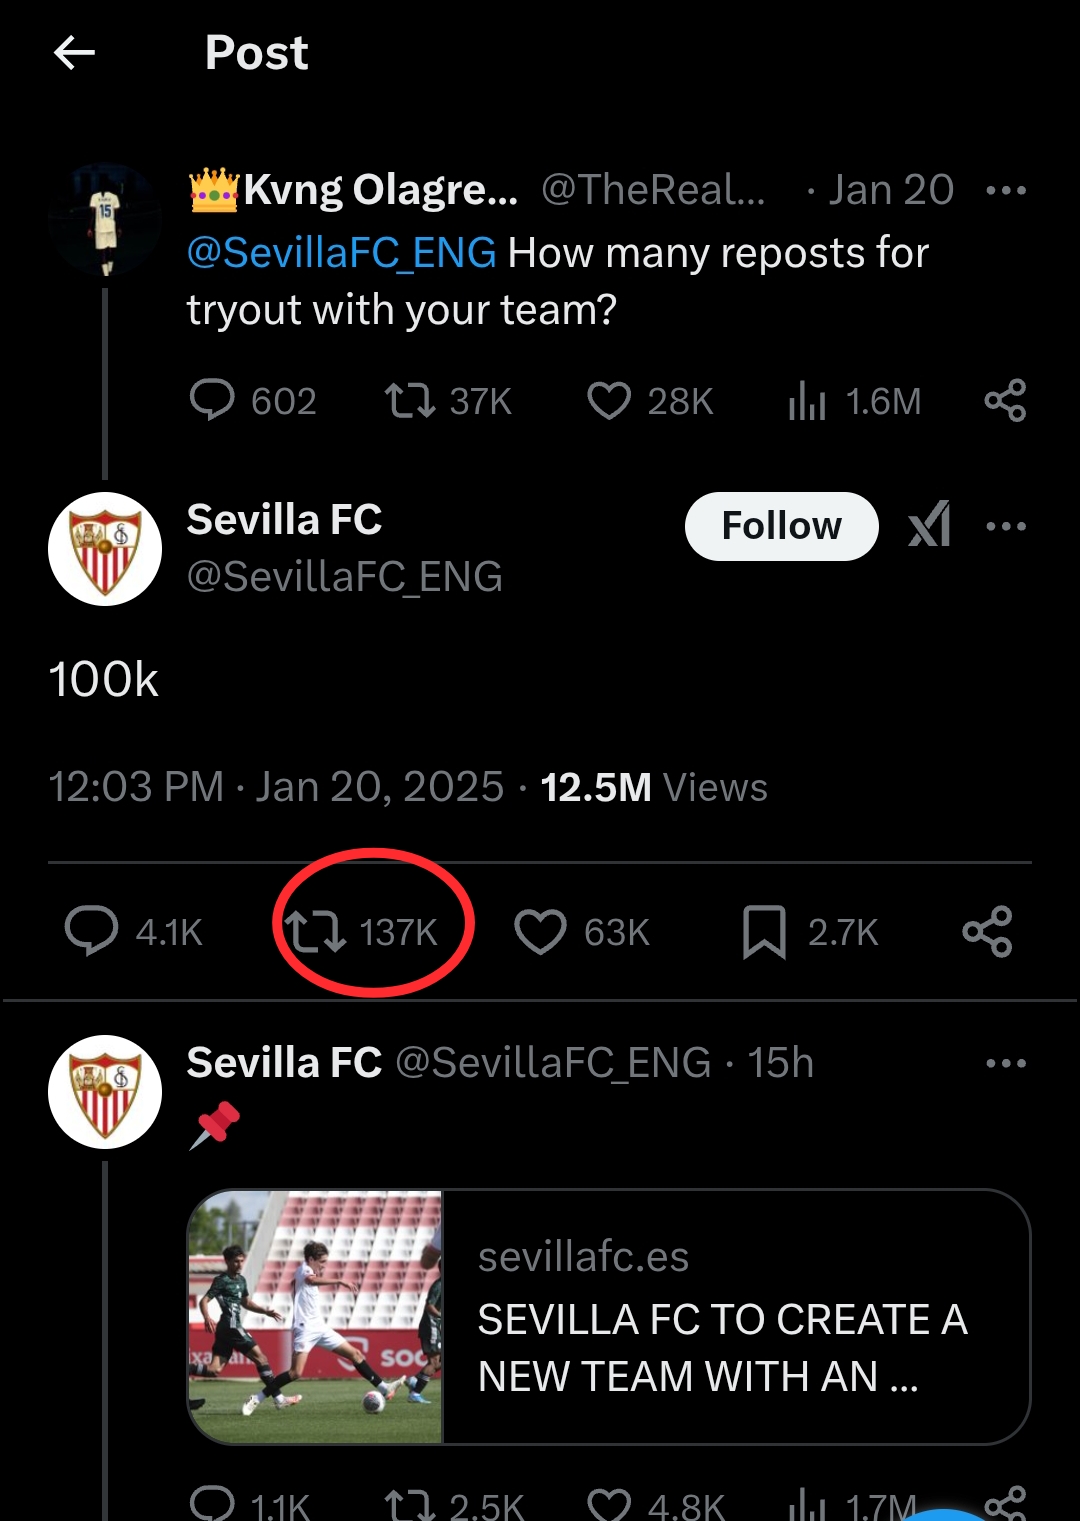Like Kvng Olagre's tryout post
Image resolution: width=1080 pixels, height=1521 pixels.
(x=608, y=400)
